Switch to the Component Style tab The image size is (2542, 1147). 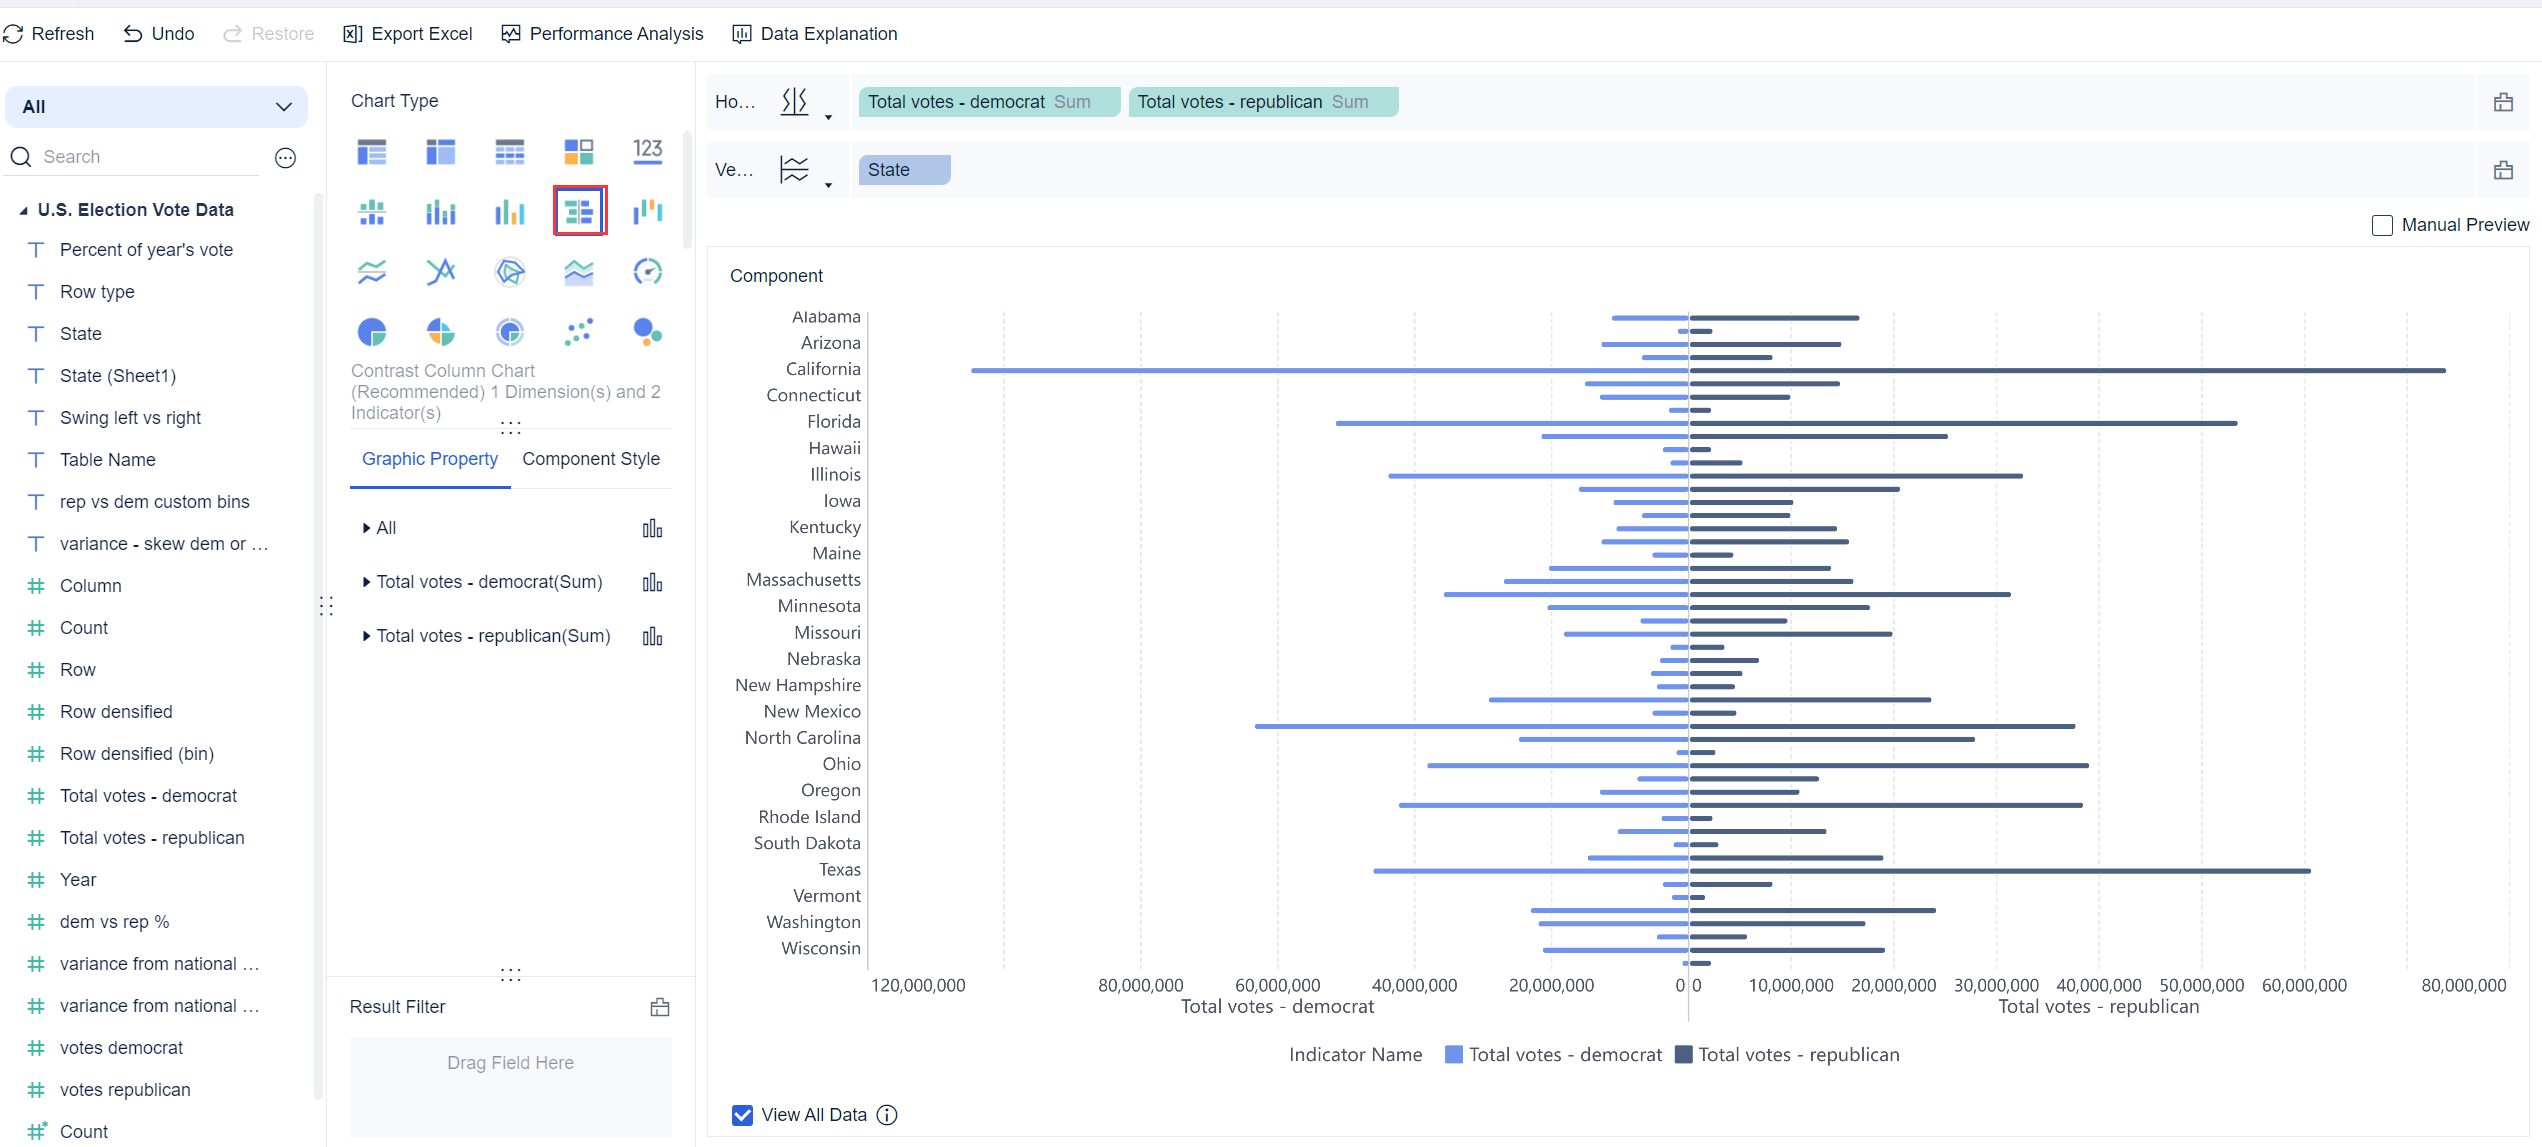click(590, 459)
